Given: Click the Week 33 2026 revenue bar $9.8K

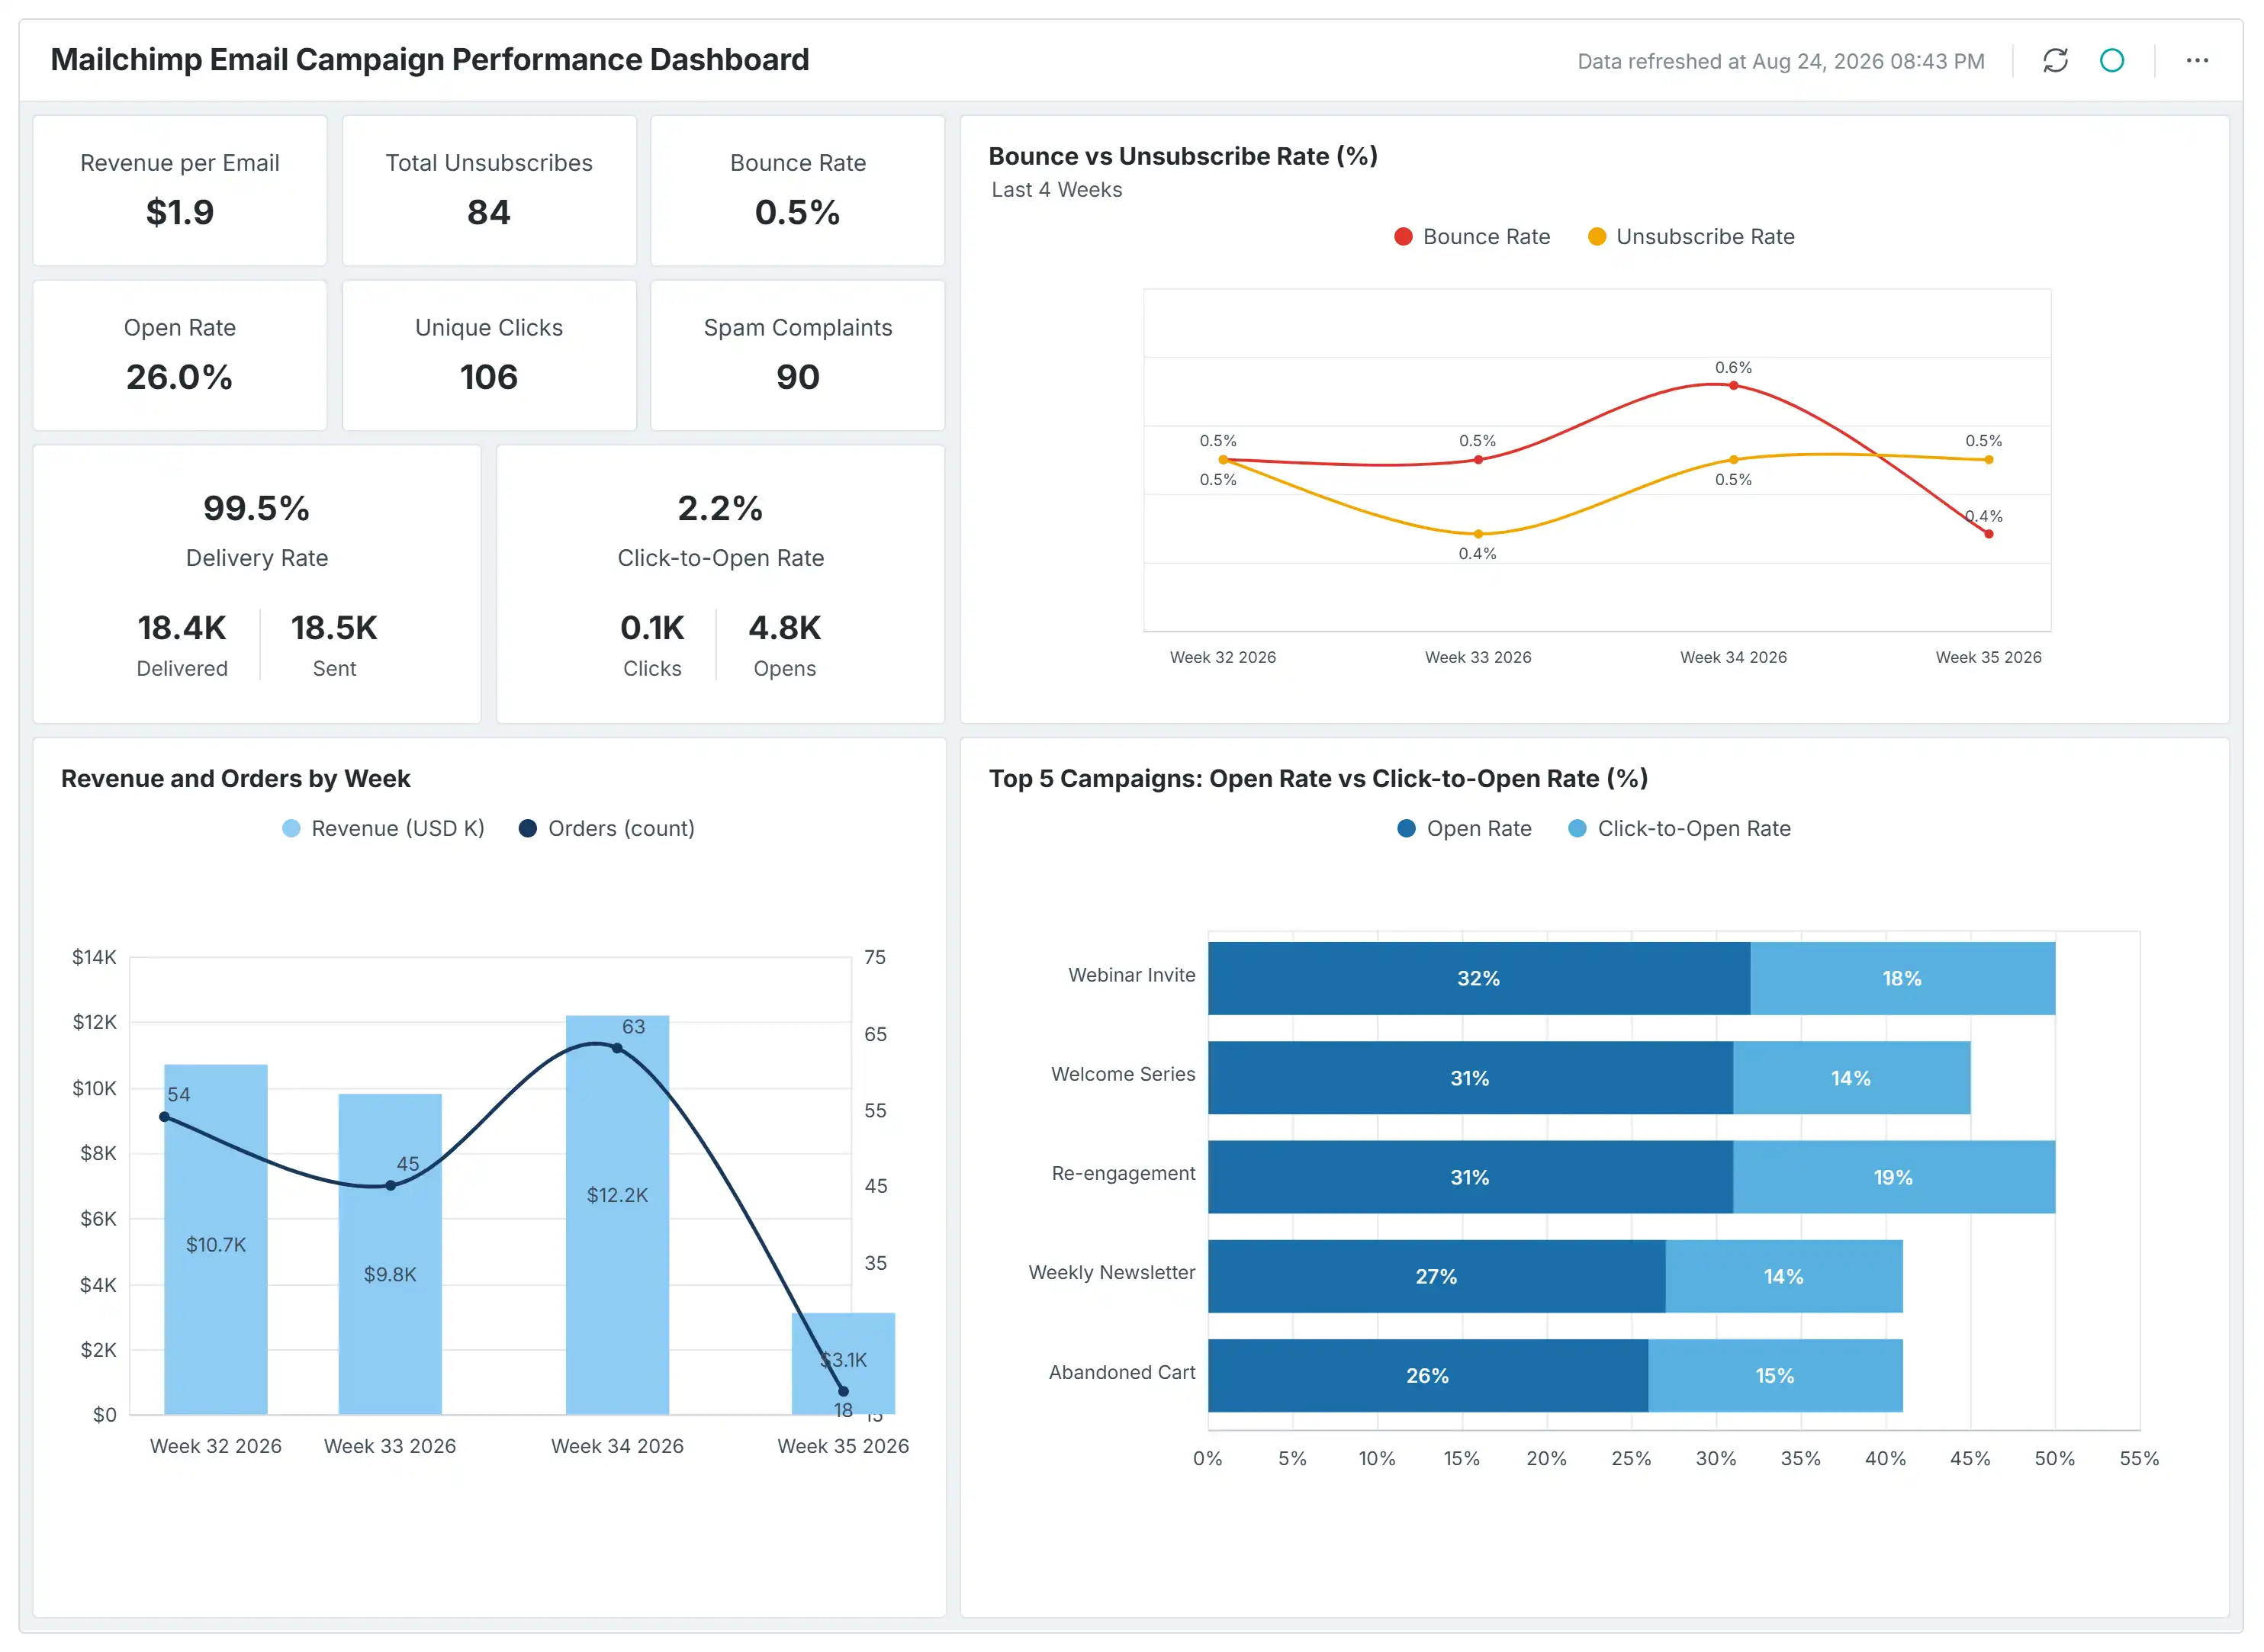Looking at the screenshot, I should 390,1255.
